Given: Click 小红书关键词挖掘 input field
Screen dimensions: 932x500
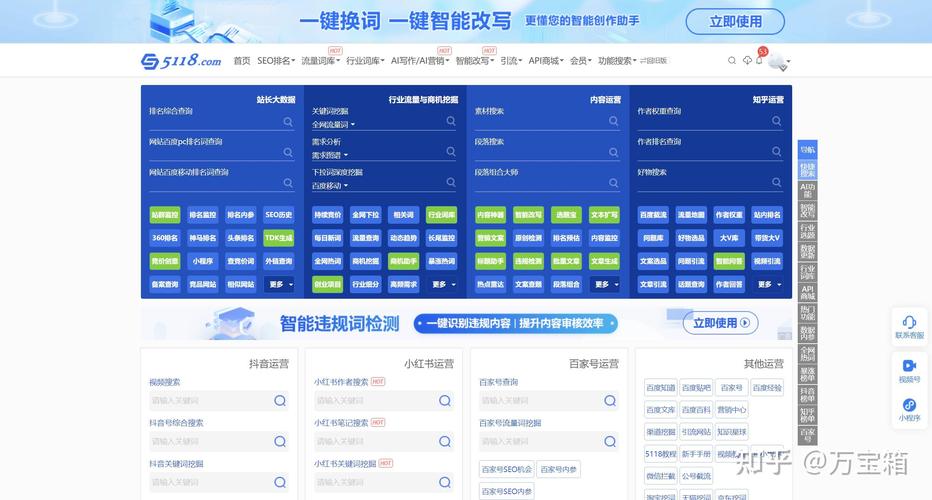Looking at the screenshot, I should [x=384, y=482].
